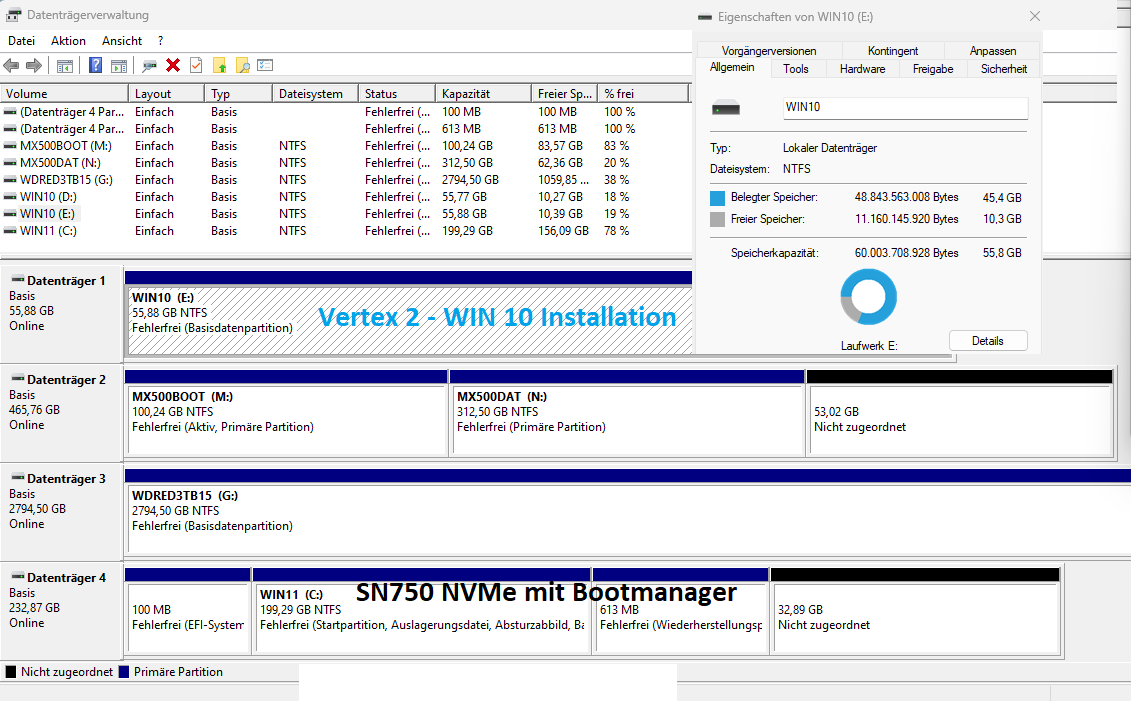The height and width of the screenshot is (701, 1131).
Task: Toggle the action pane toolbar icon
Action: point(119,66)
